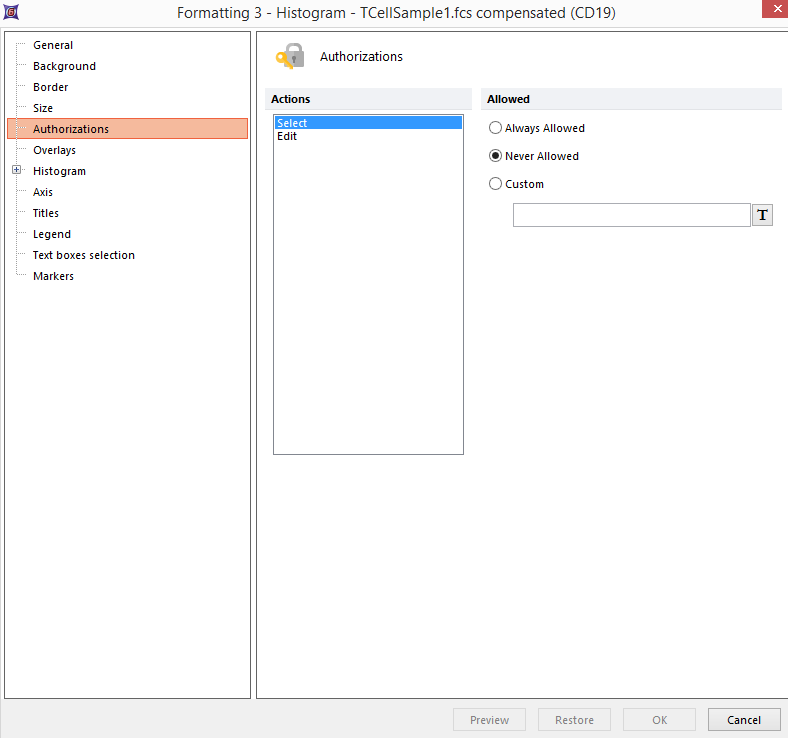Open the Markers category
The width and height of the screenshot is (788, 738).
[x=53, y=276]
